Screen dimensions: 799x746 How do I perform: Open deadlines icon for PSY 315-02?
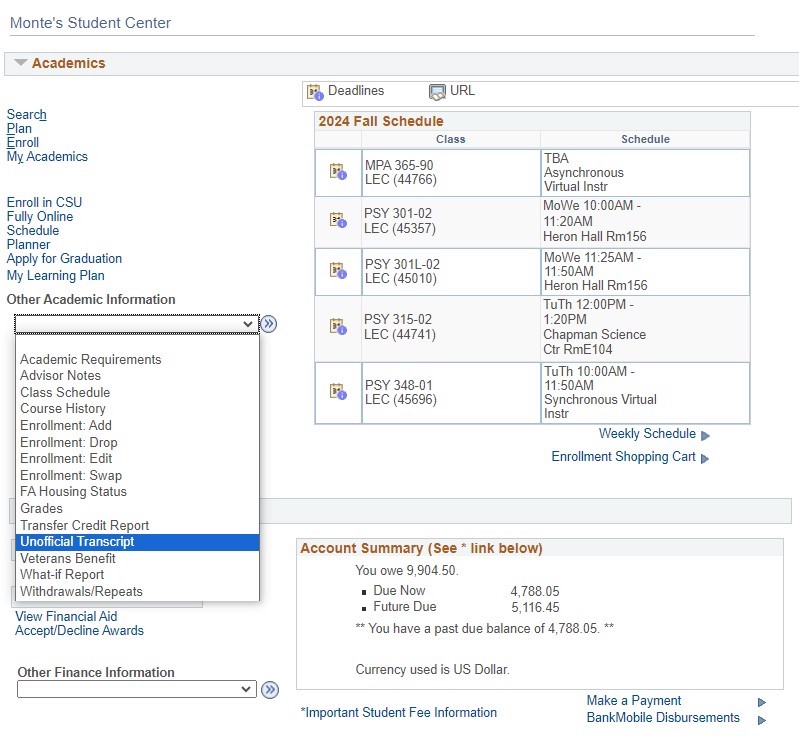pyautogui.click(x=338, y=326)
